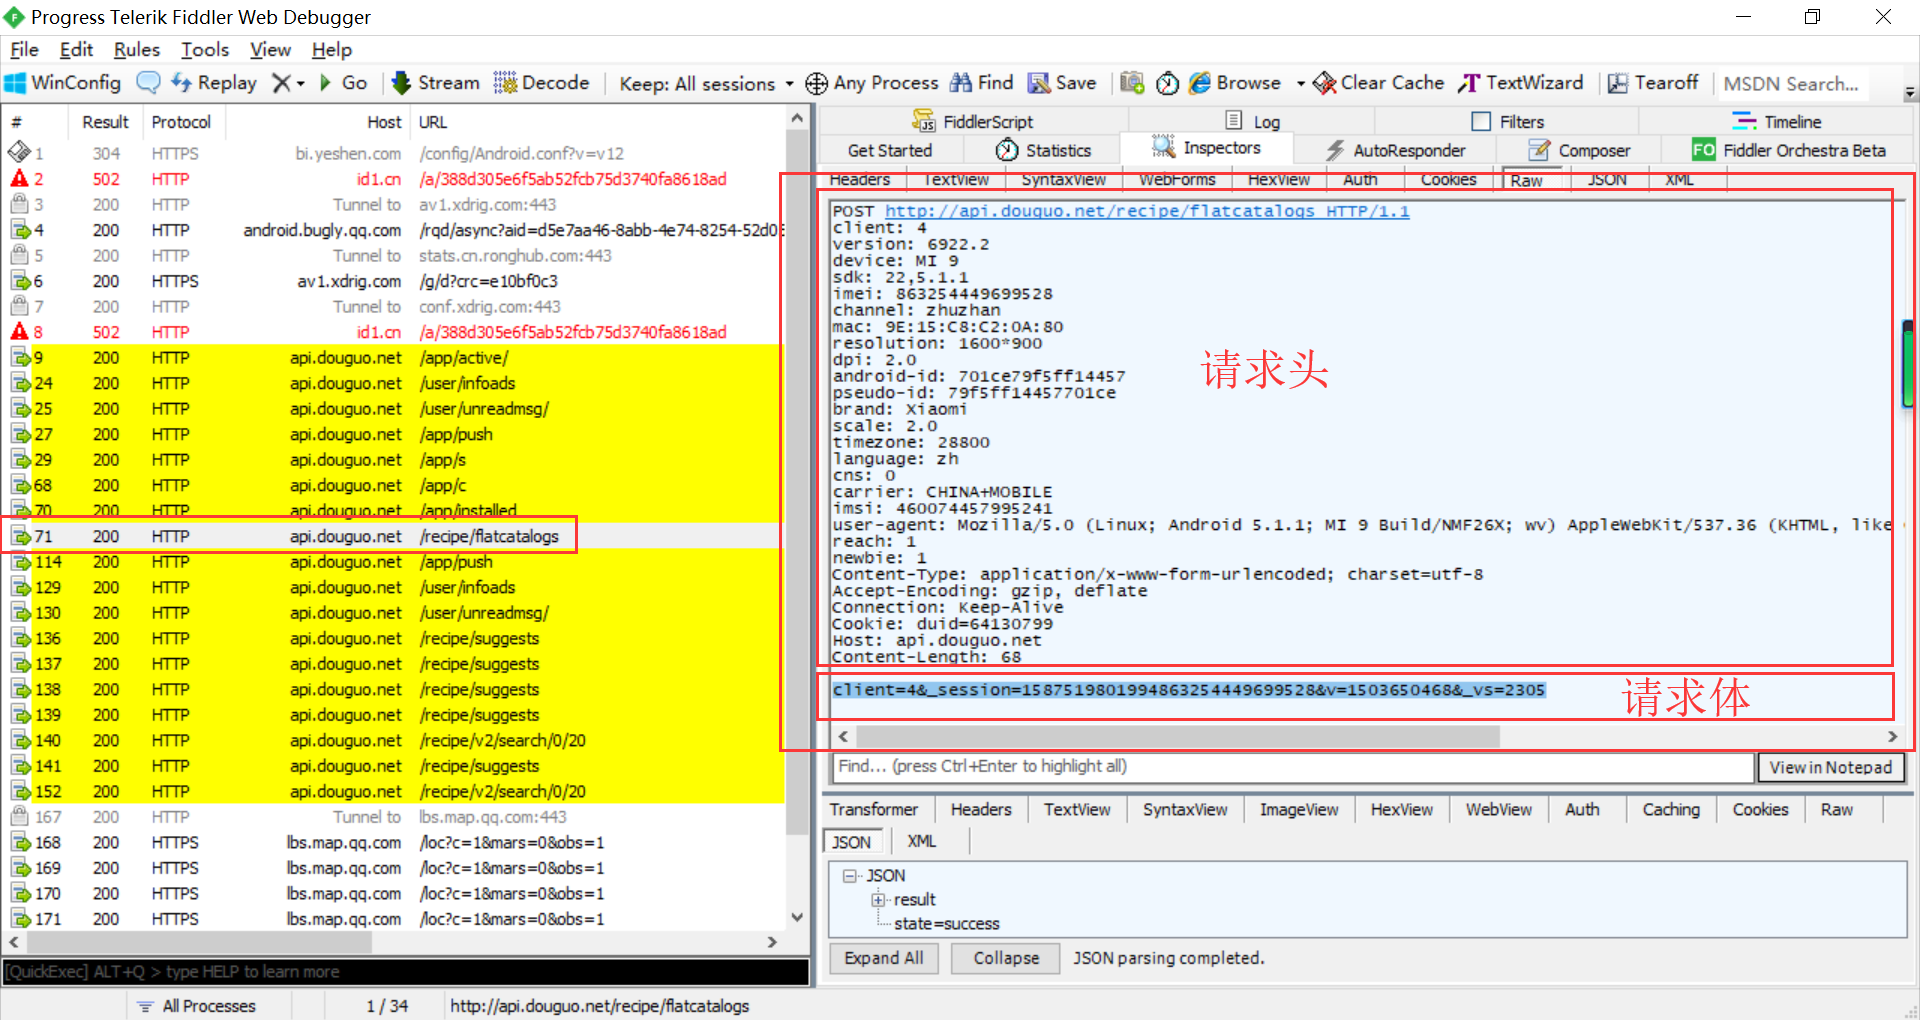1920x1020 pixels.
Task: Select session 9 /app/active/
Action: (x=394, y=358)
